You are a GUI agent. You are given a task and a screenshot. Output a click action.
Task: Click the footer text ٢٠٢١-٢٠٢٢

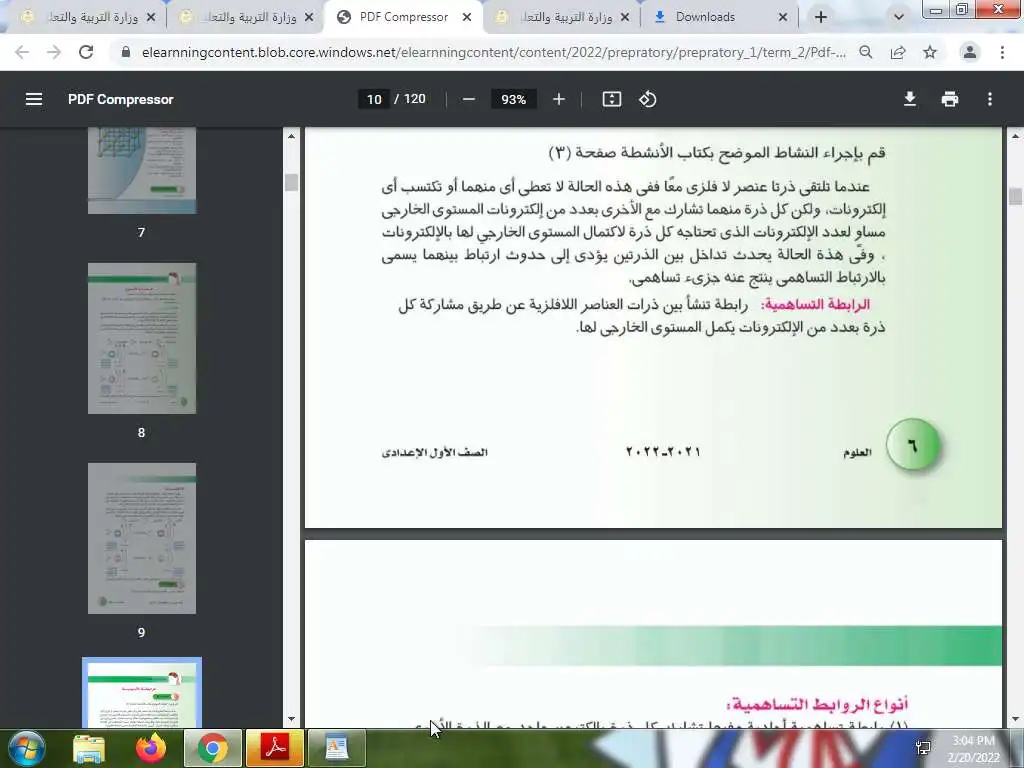(663, 452)
